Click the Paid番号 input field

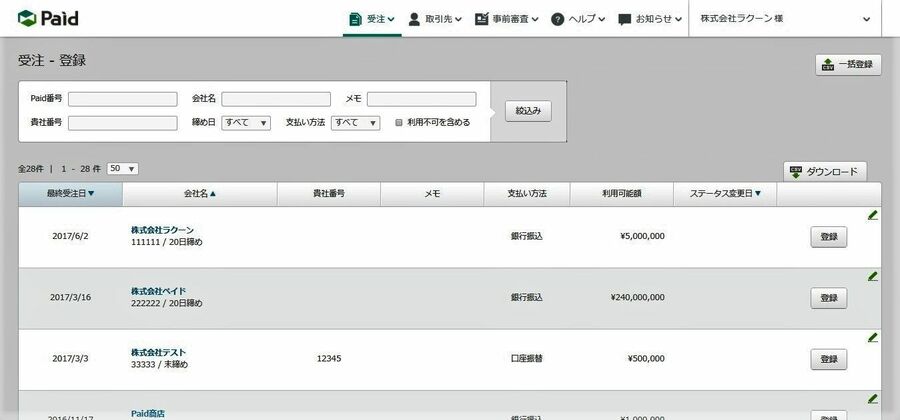pos(122,99)
